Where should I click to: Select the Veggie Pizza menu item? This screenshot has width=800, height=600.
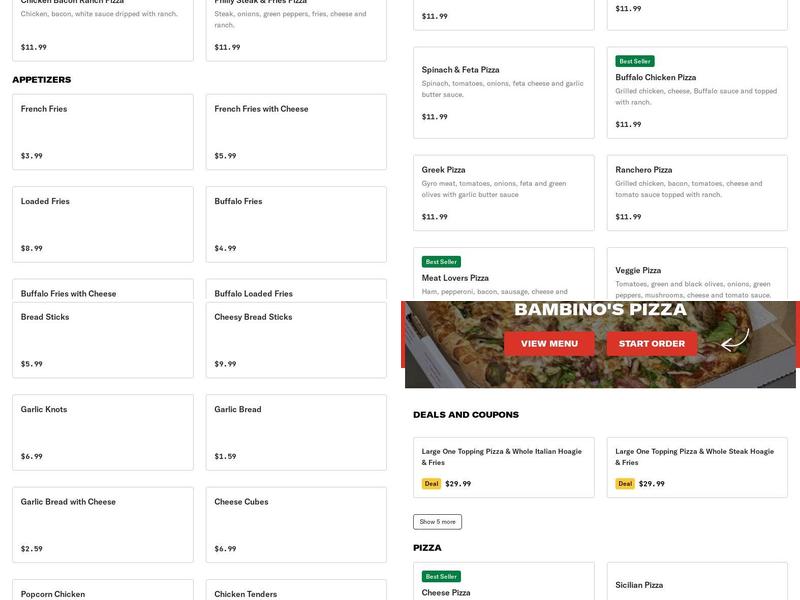click(x=698, y=275)
